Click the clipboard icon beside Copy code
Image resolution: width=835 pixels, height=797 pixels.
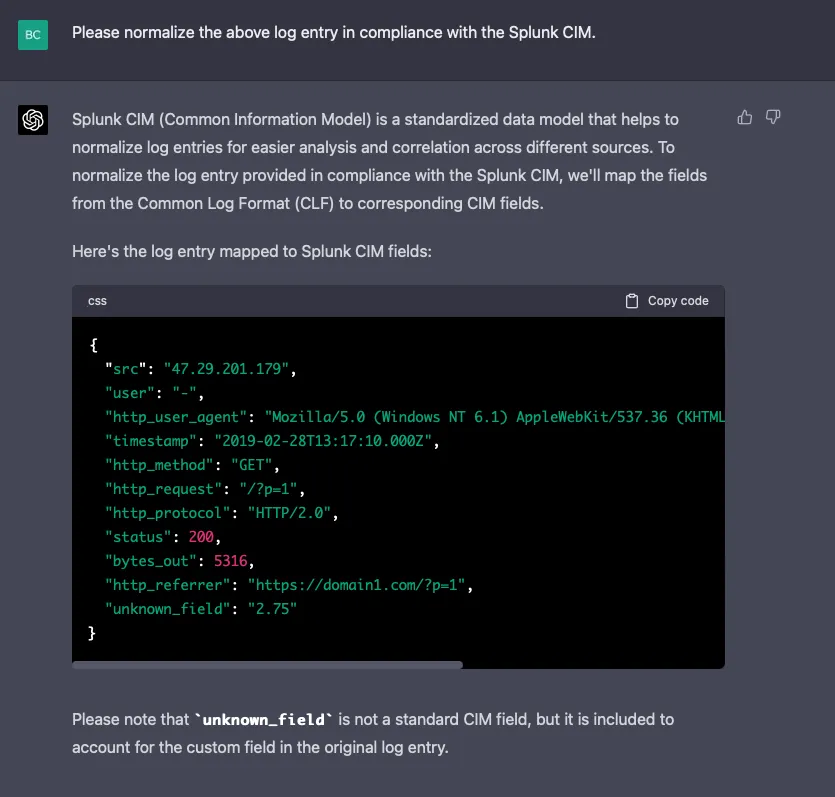(632, 301)
